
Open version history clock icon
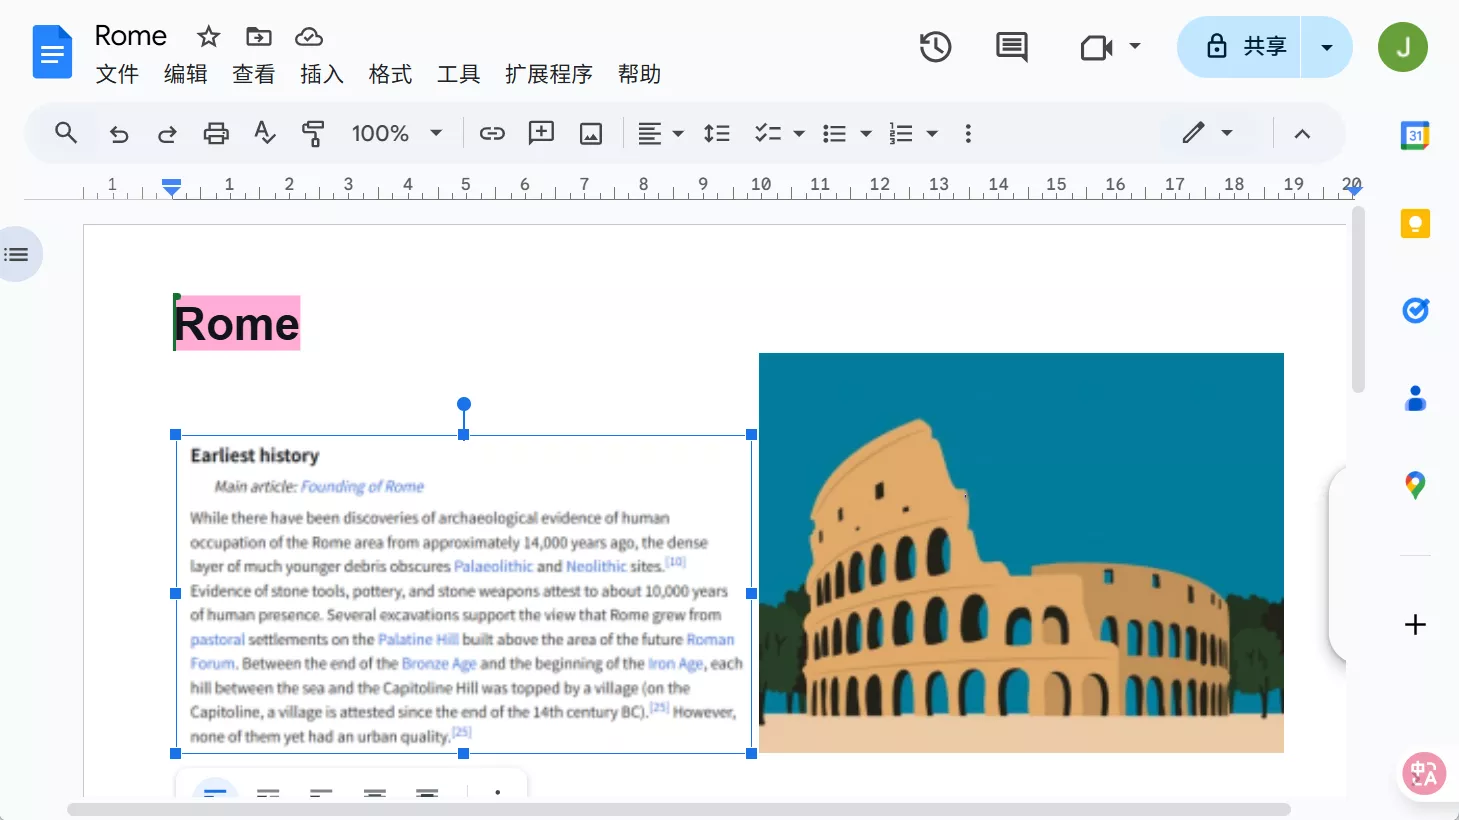pyautogui.click(x=935, y=46)
